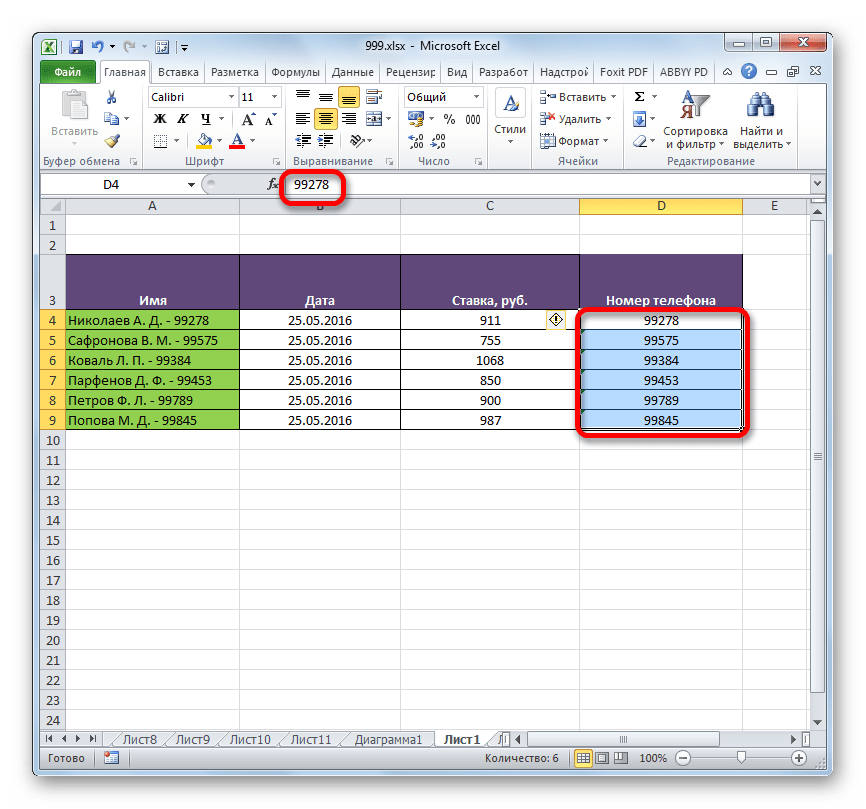
Task: Click the Cut scissors icon
Action: (x=112, y=97)
